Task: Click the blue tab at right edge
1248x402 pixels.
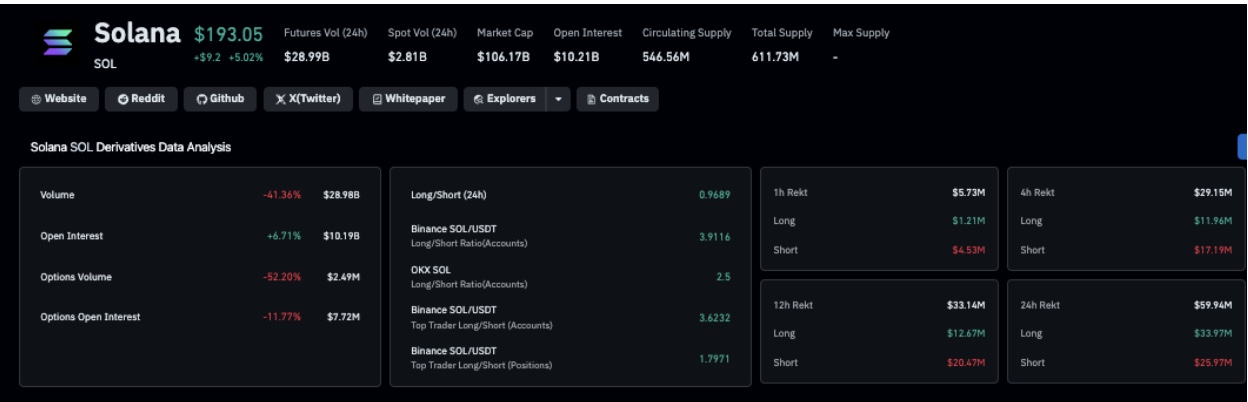Action: click(x=1242, y=146)
